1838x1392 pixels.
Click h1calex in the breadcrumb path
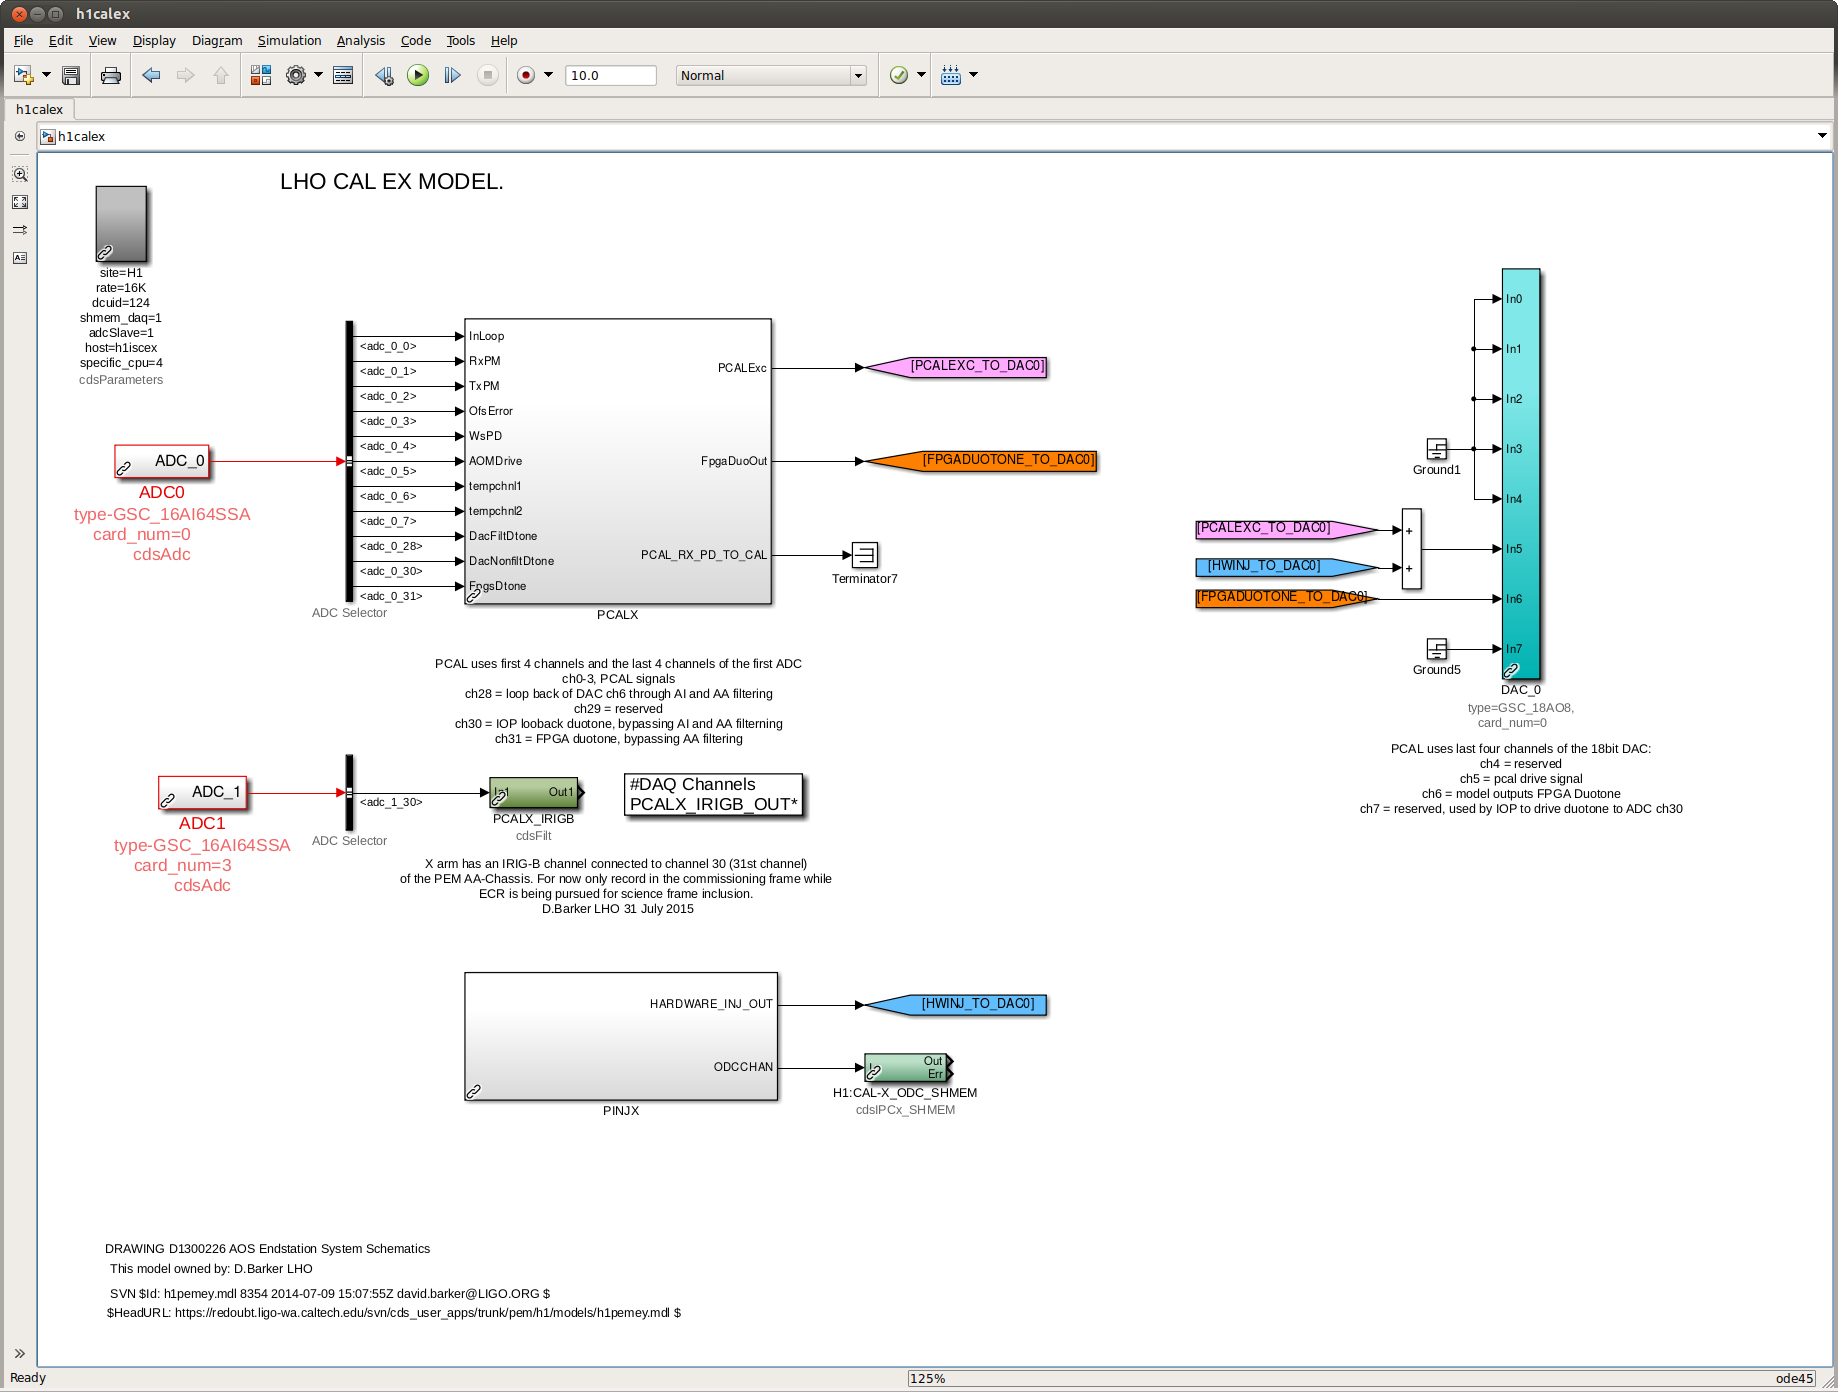81,136
